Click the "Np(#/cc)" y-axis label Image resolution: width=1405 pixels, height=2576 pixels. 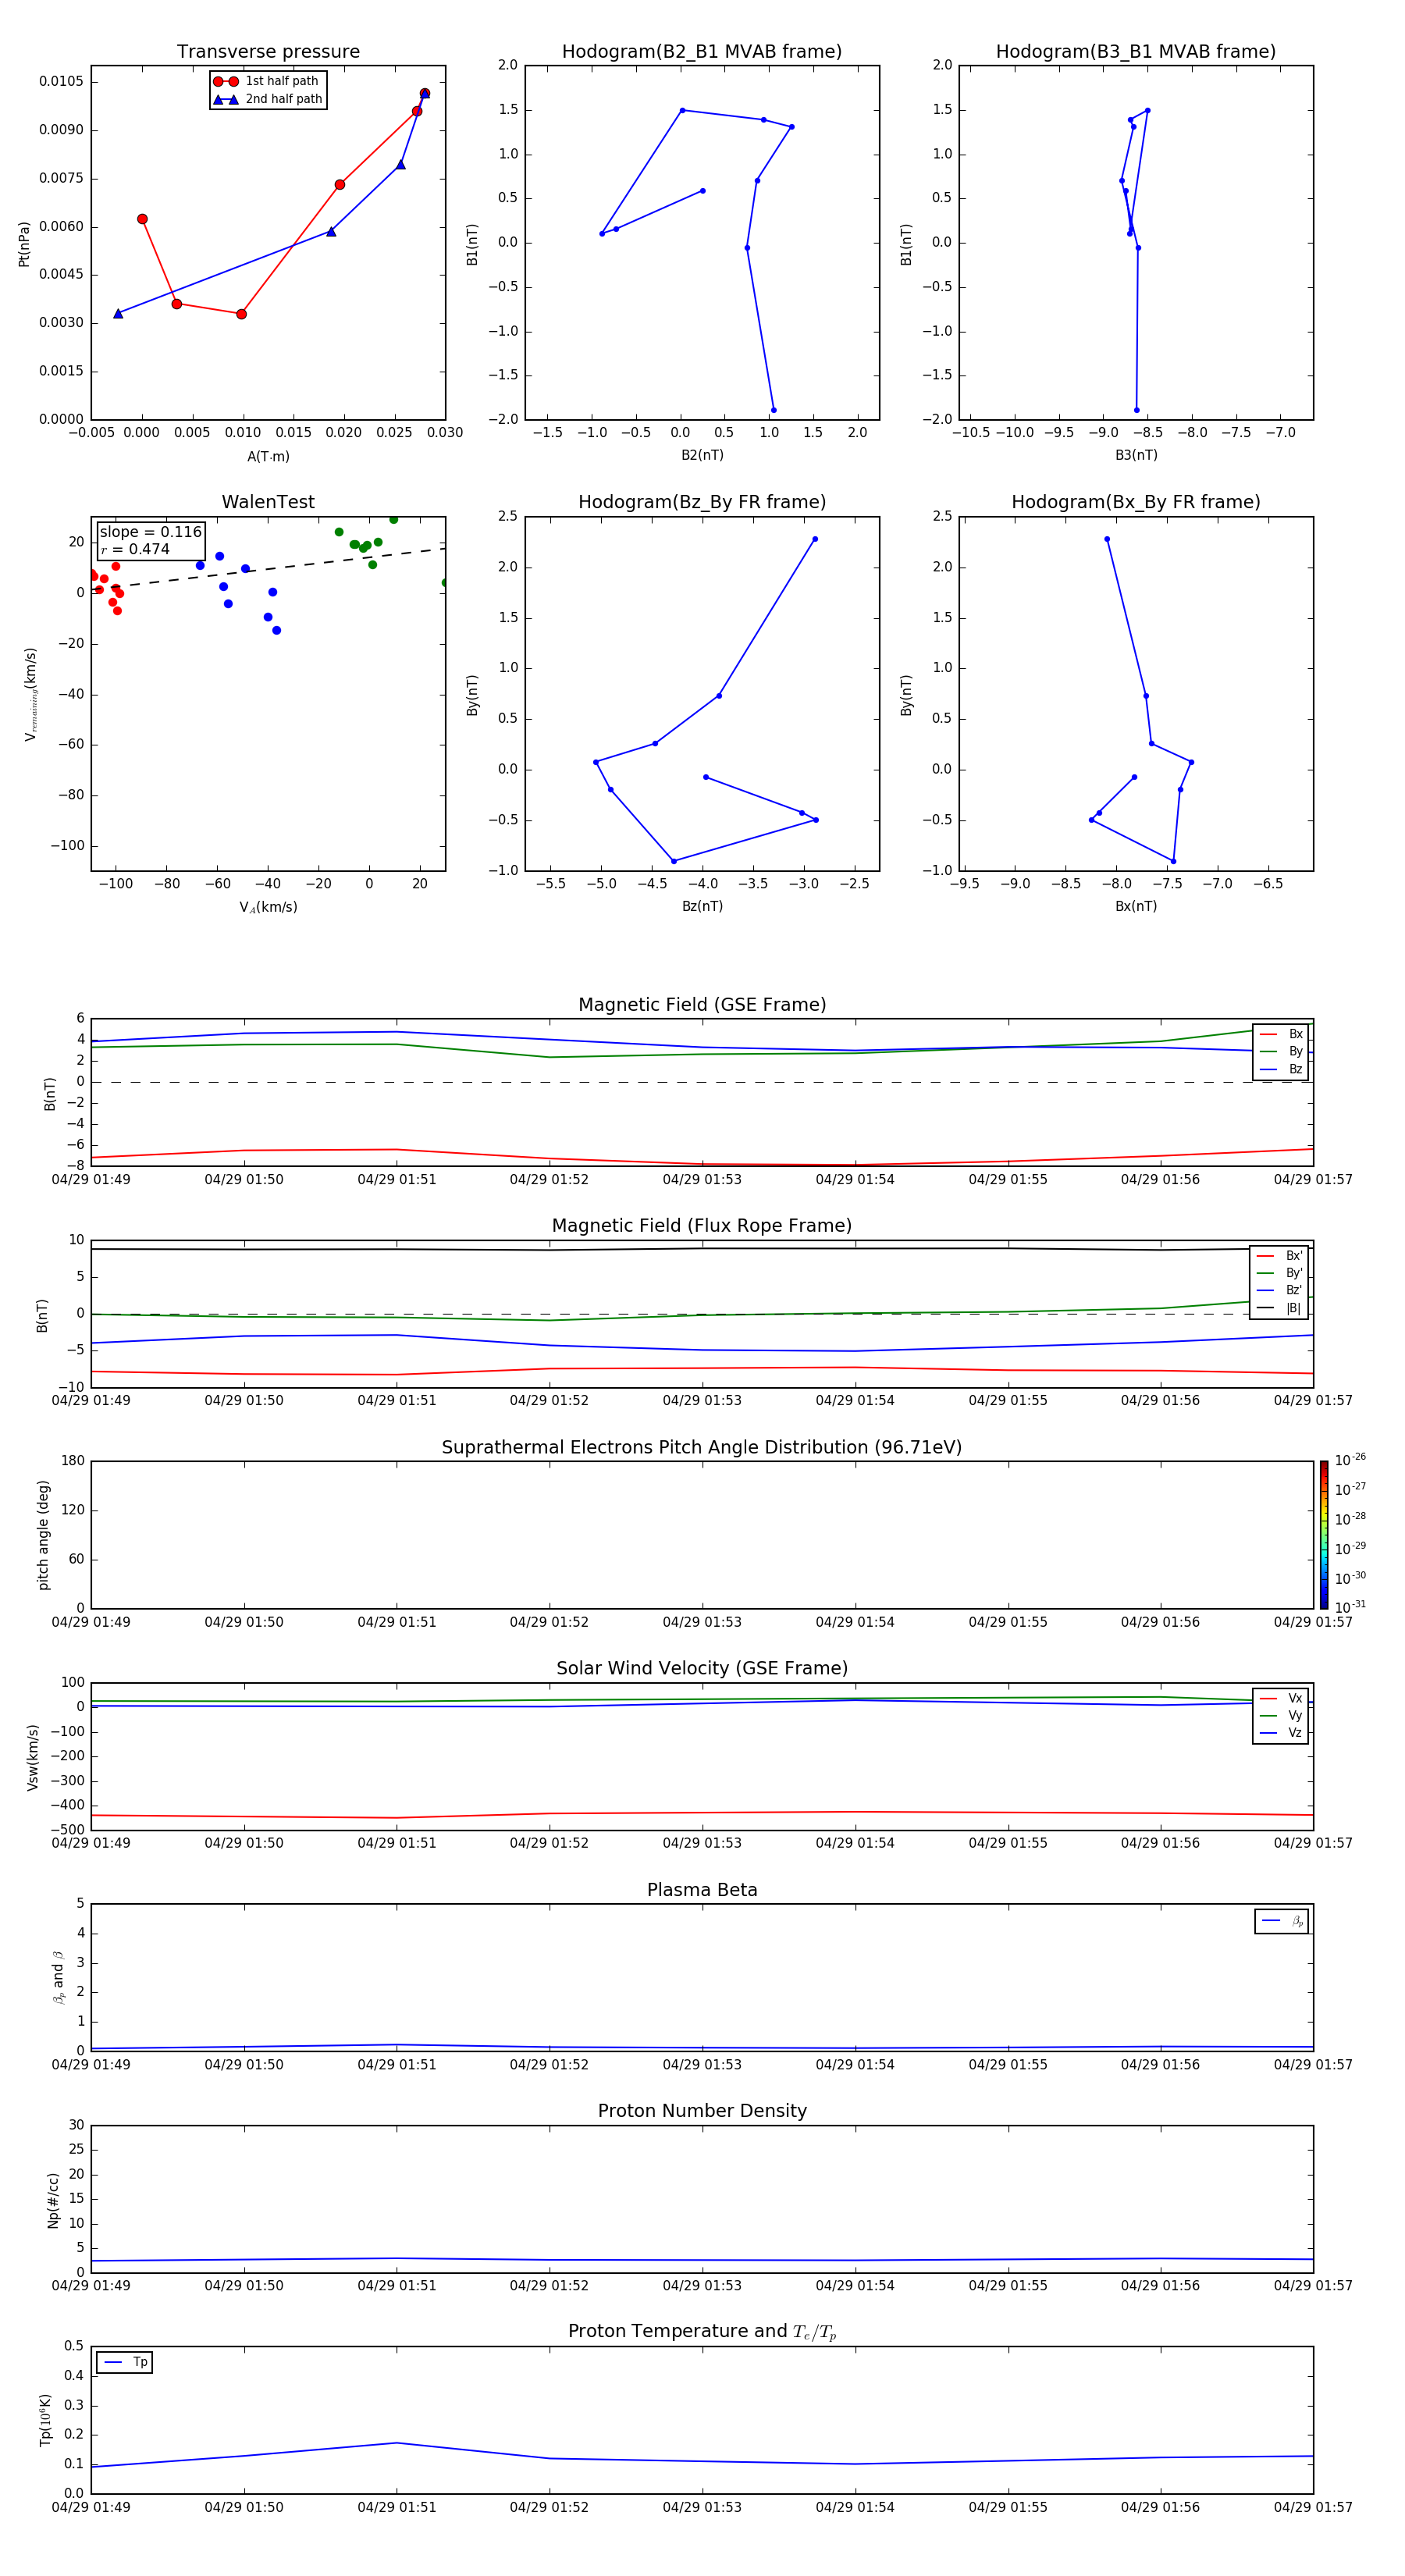click(53, 2200)
